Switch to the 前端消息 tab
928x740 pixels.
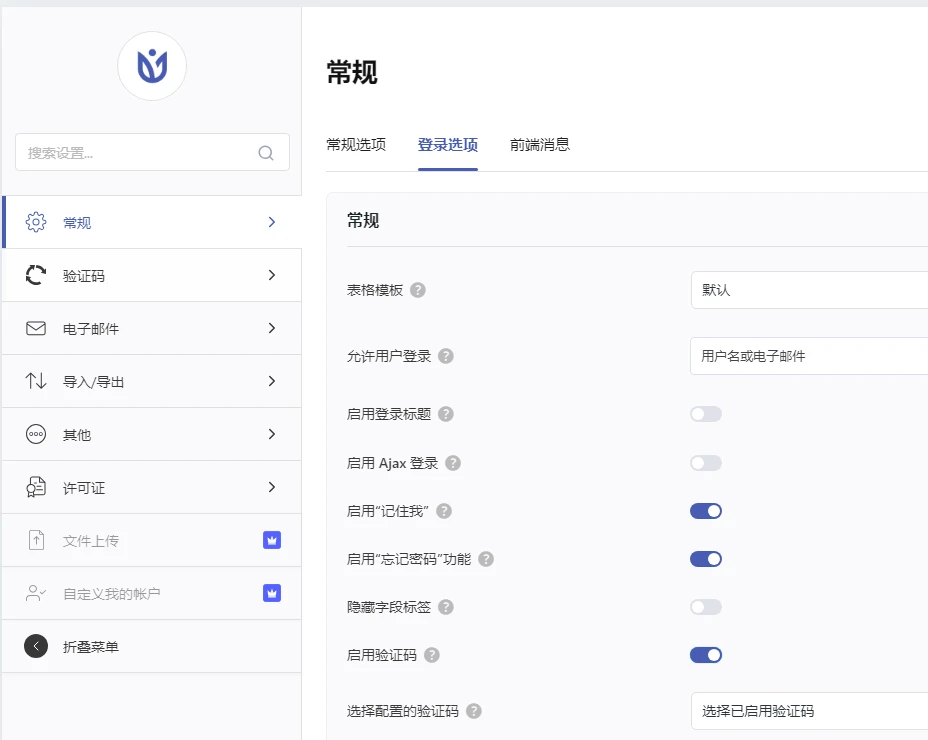click(x=541, y=144)
